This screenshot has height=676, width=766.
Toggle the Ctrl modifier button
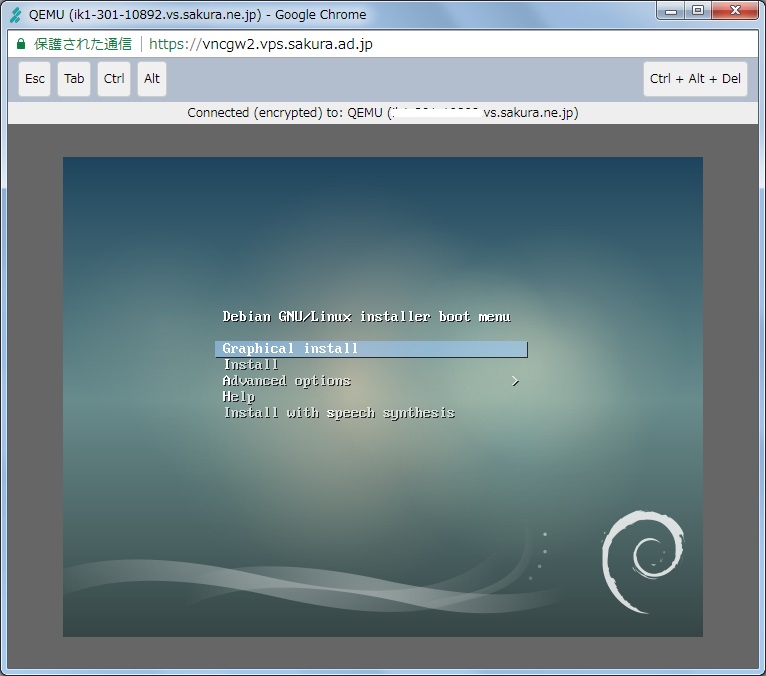point(114,79)
